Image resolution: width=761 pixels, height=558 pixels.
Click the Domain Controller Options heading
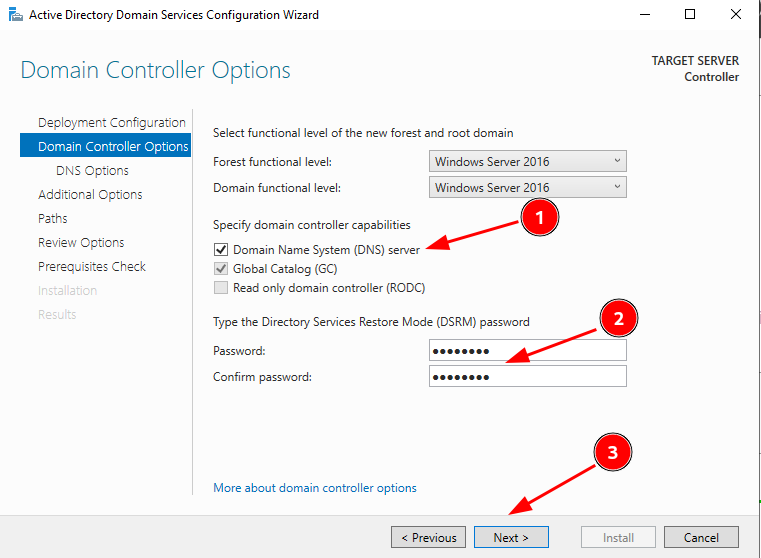[x=155, y=70]
